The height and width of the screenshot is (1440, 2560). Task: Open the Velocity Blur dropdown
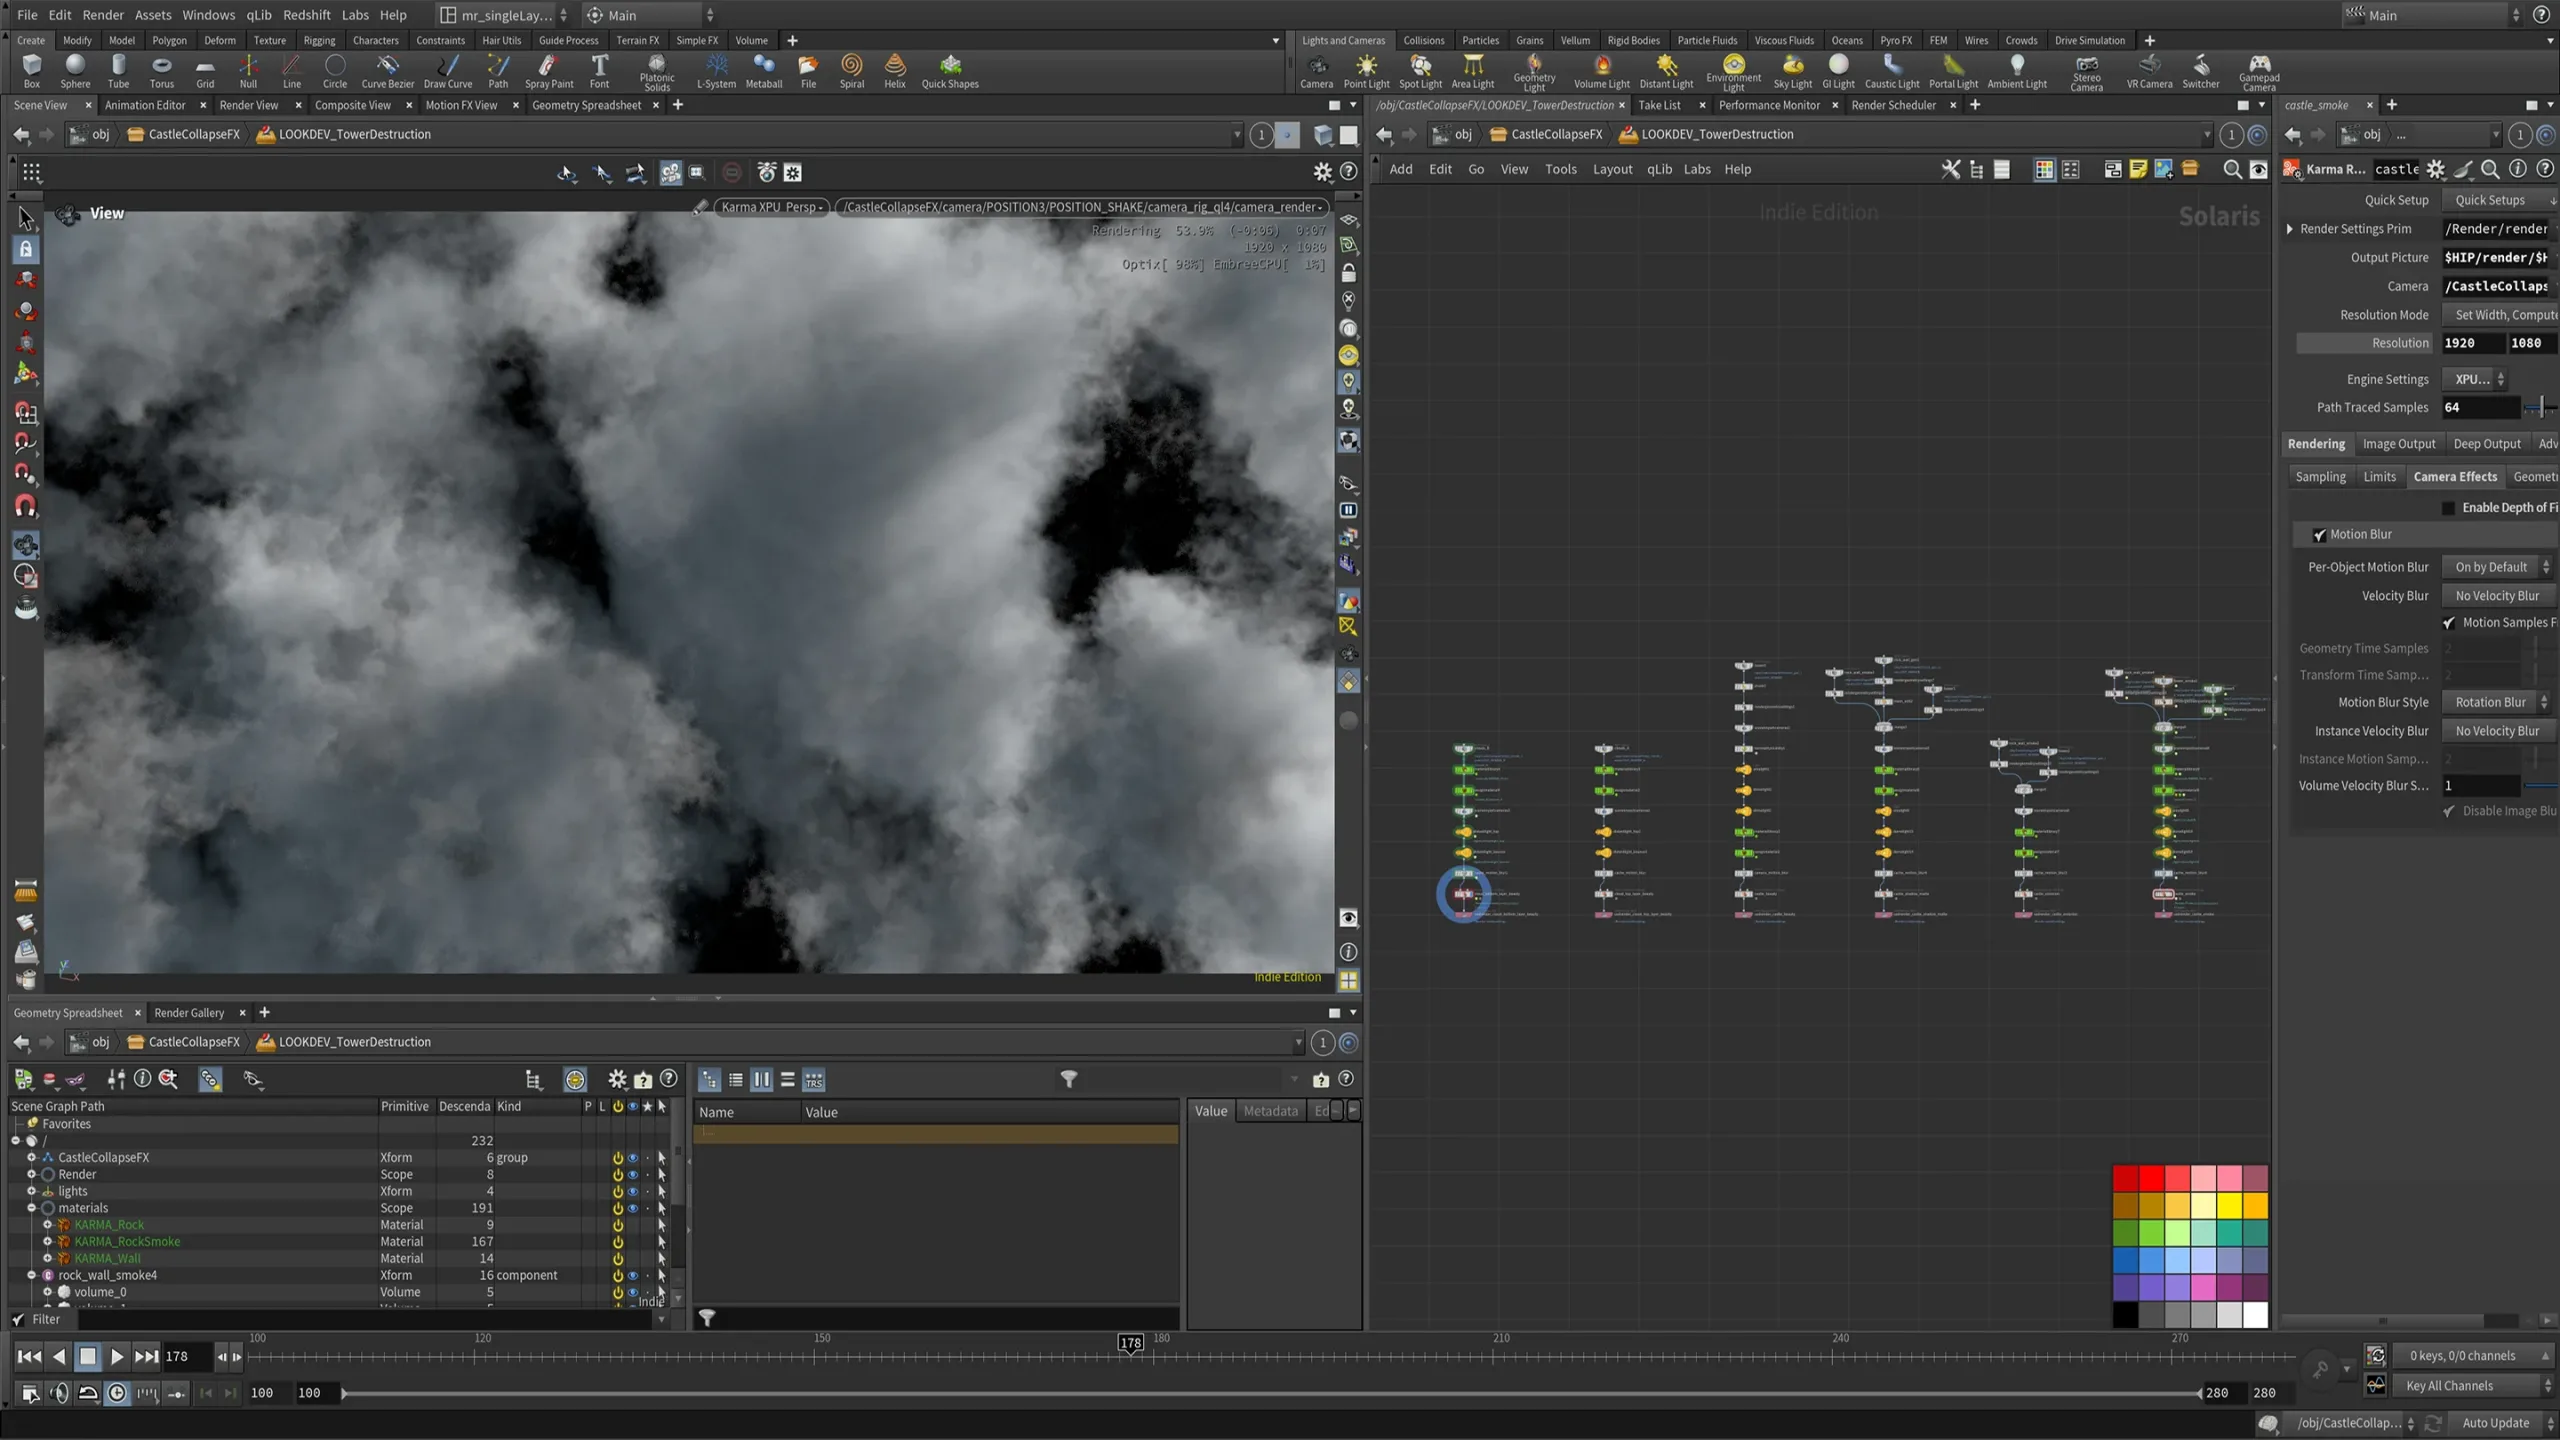(2498, 595)
